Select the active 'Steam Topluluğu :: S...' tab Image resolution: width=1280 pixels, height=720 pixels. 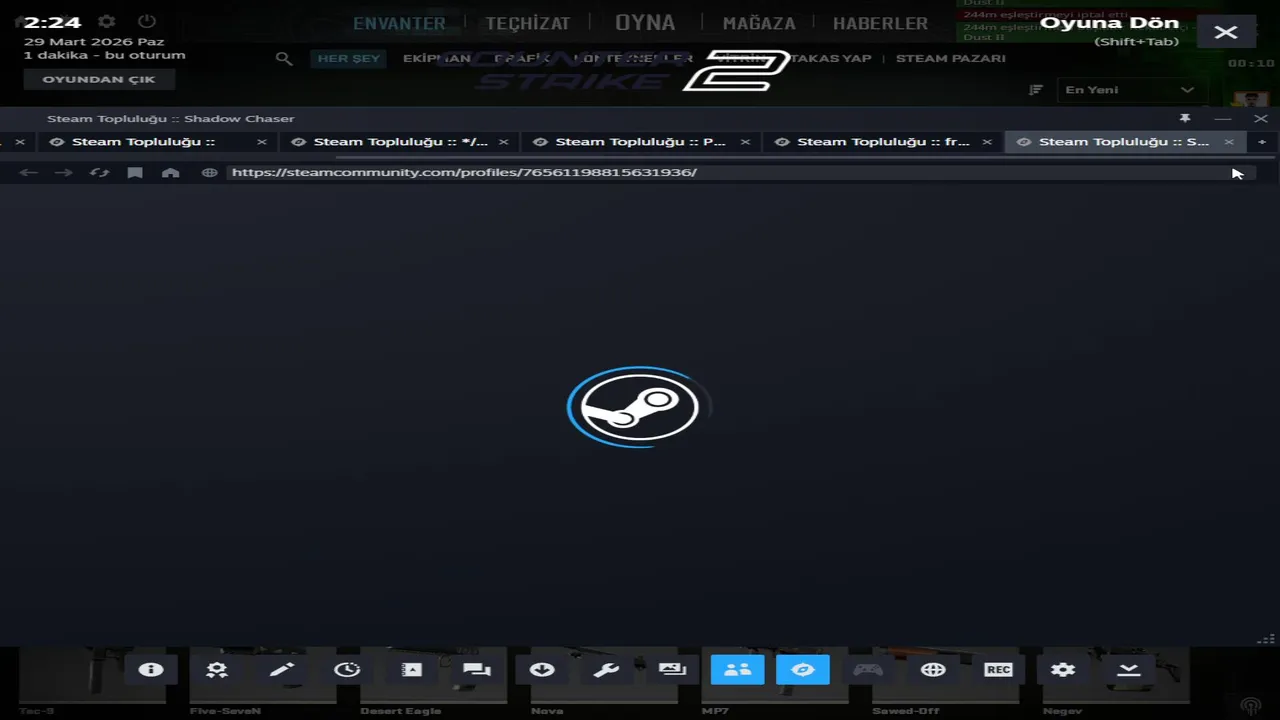point(1123,142)
